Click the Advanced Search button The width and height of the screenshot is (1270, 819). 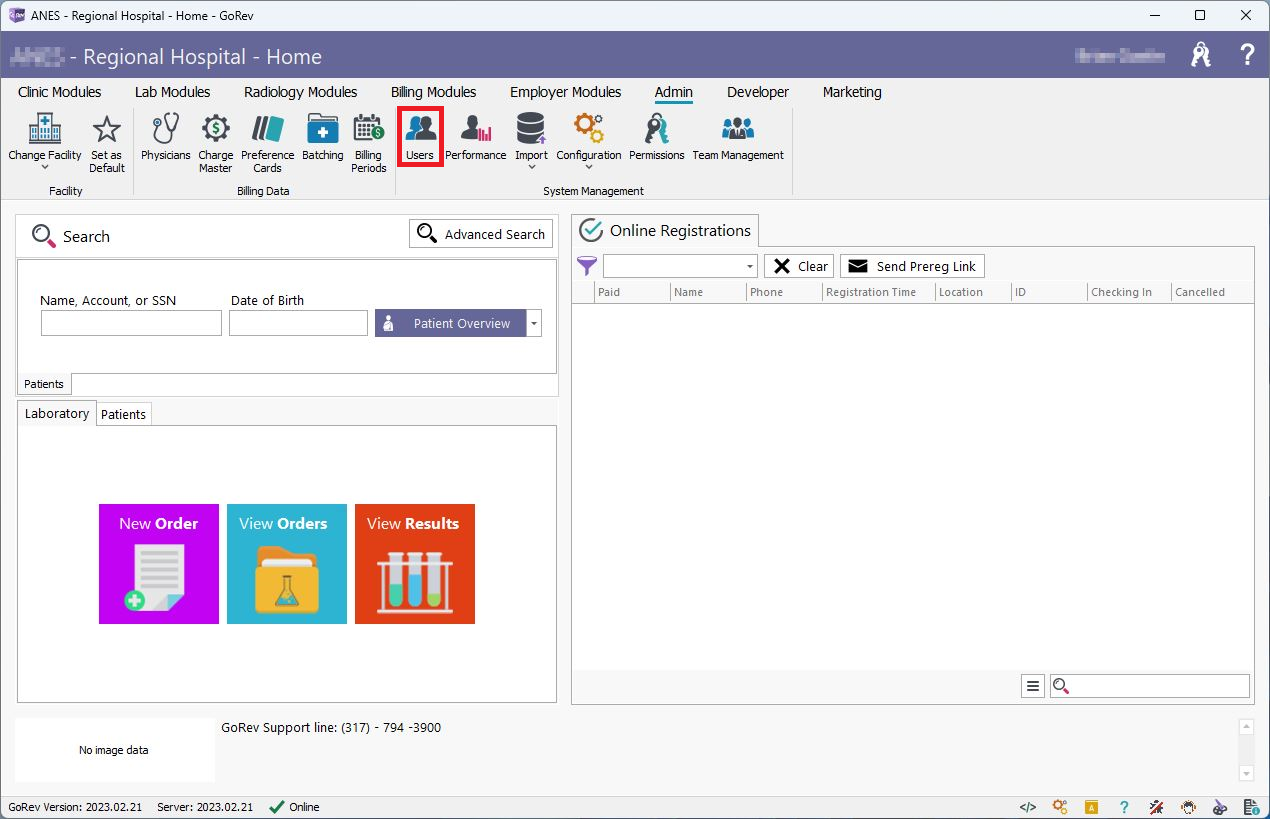point(481,234)
